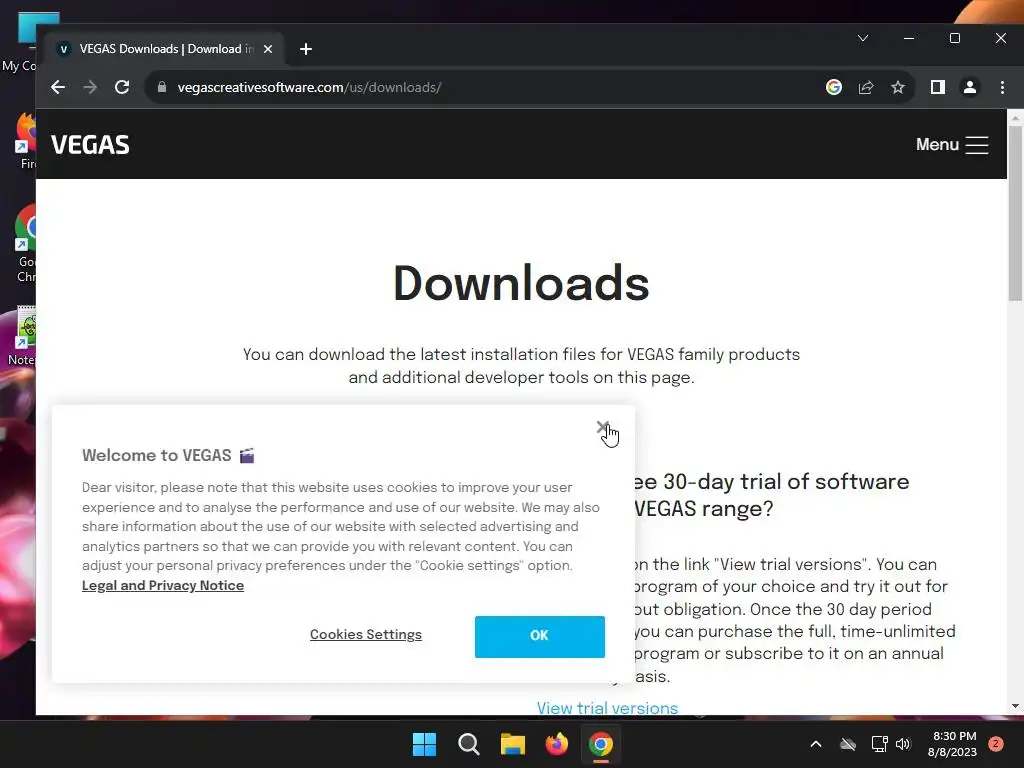Click the browser back arrow

tap(57, 87)
